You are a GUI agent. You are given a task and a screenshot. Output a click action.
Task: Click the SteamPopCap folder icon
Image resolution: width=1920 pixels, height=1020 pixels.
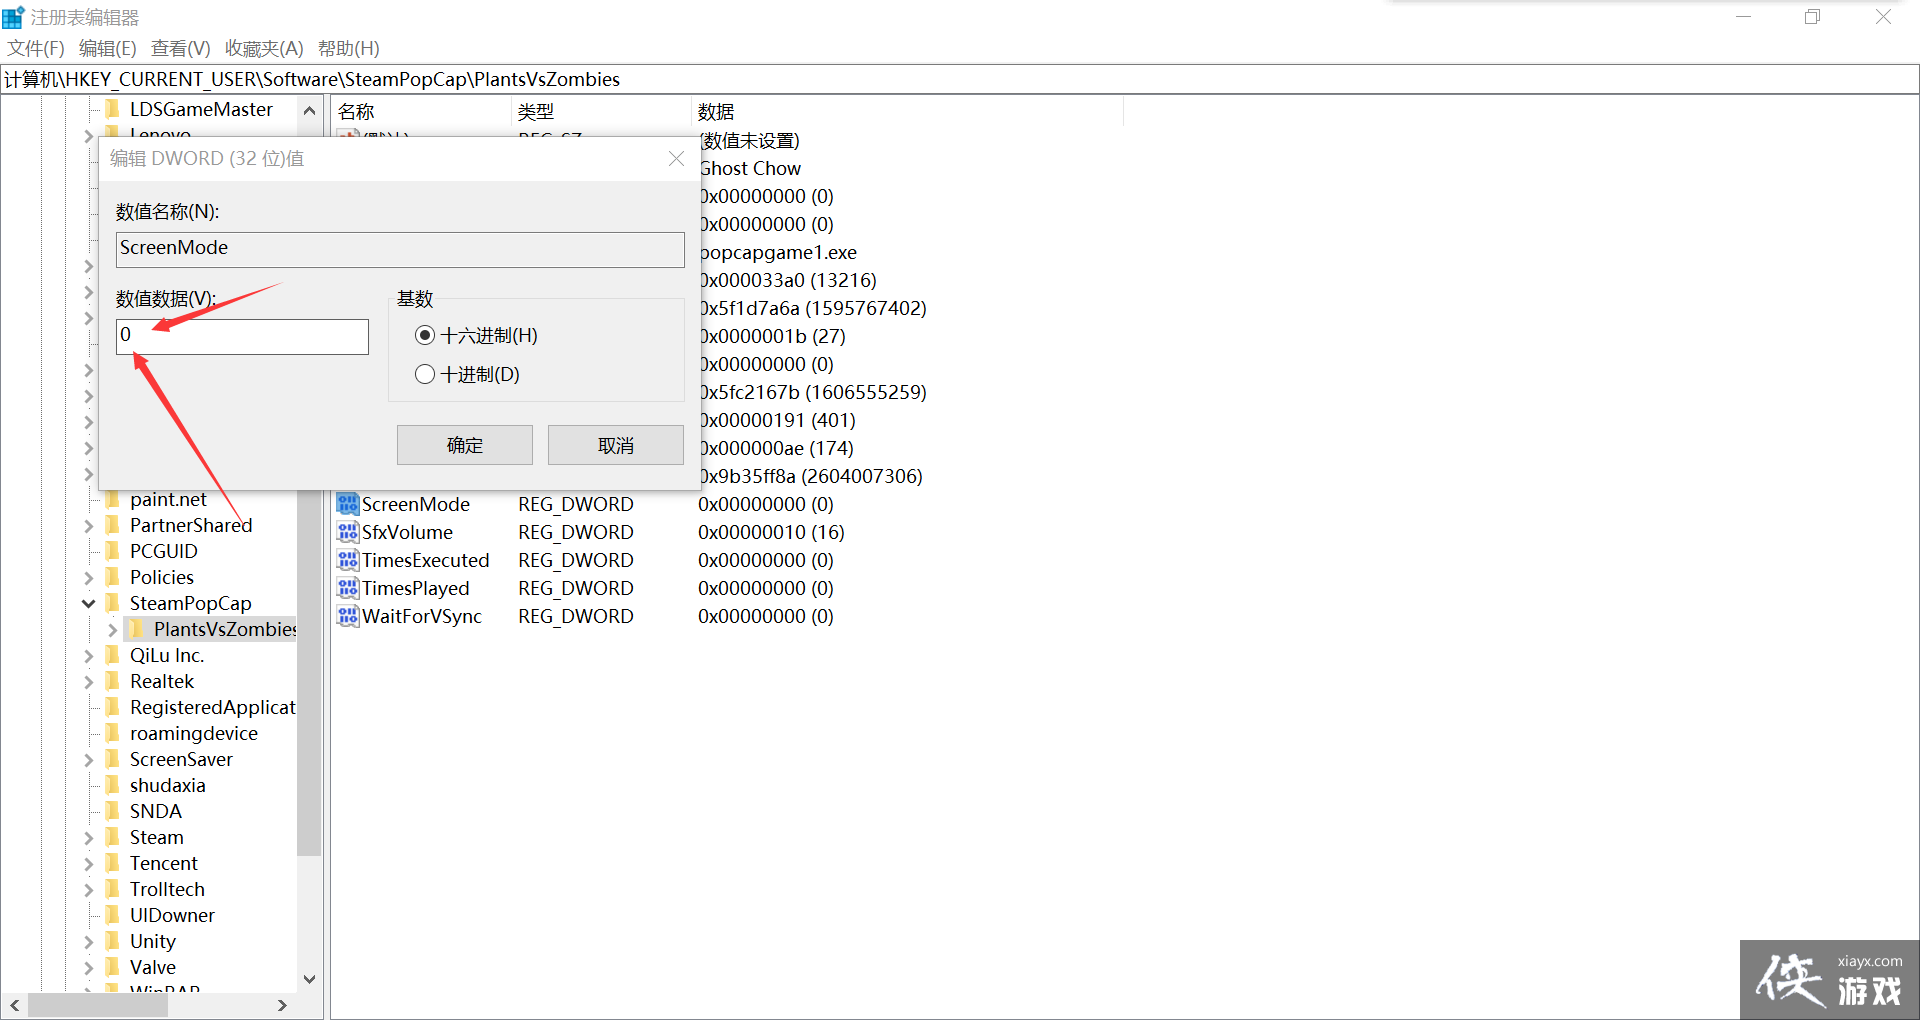point(113,603)
